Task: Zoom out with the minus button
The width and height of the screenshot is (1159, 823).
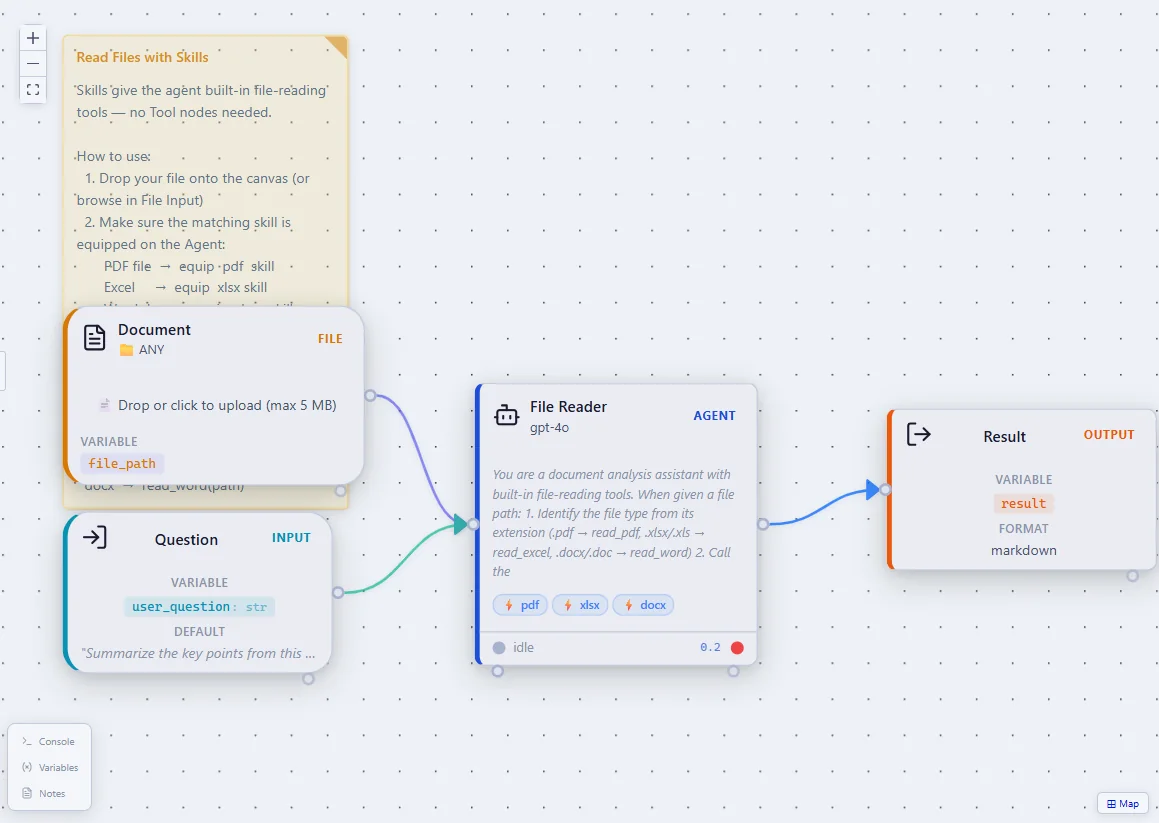Action: coord(33,64)
